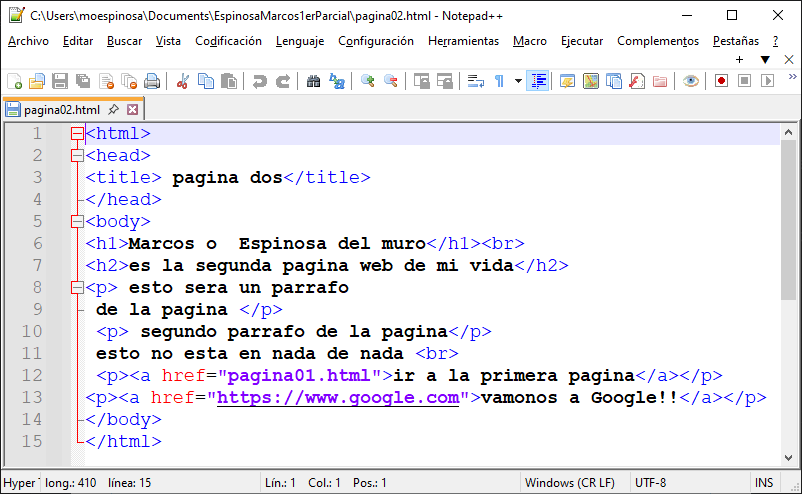
Task: Click the Zoom in toolbar icon
Action: (368, 81)
